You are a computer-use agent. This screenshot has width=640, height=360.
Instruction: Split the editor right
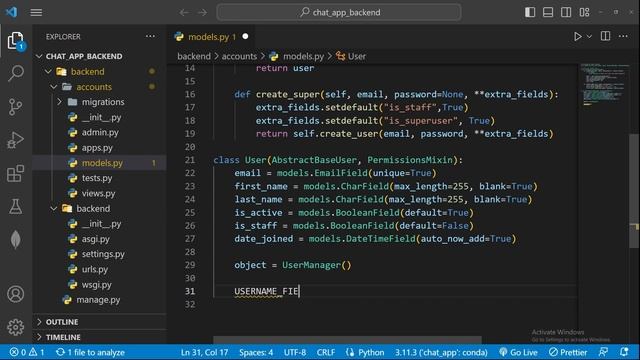click(x=605, y=36)
